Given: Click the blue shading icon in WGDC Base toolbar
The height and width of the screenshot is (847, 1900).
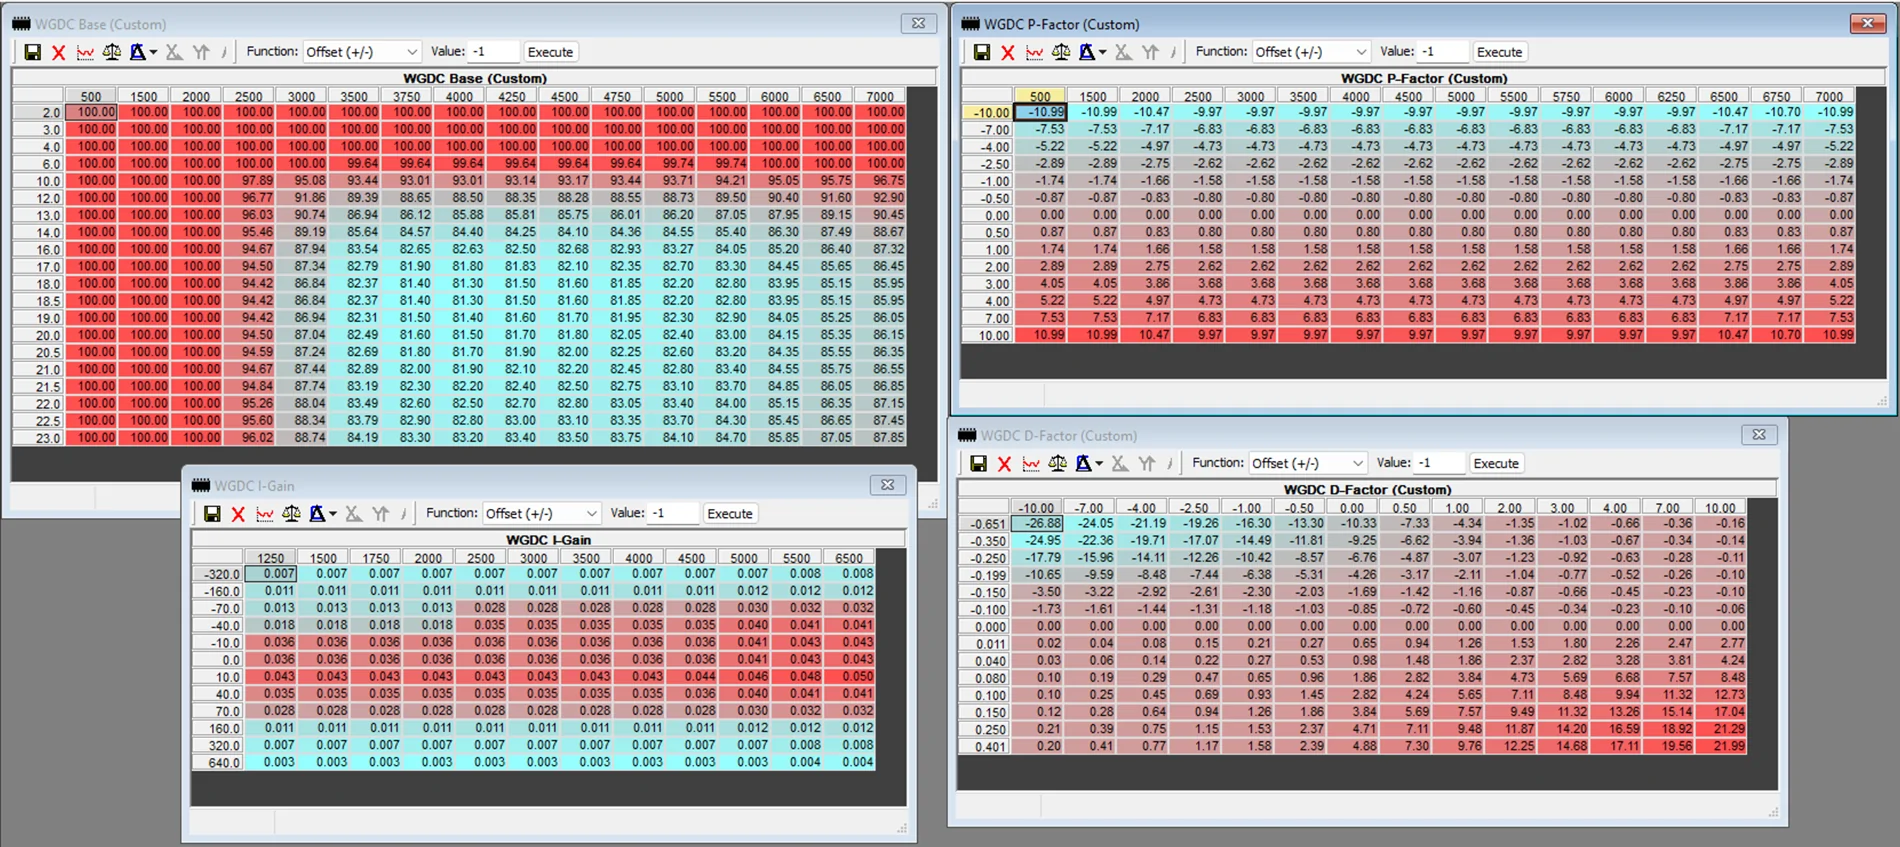Looking at the screenshot, I should point(137,52).
